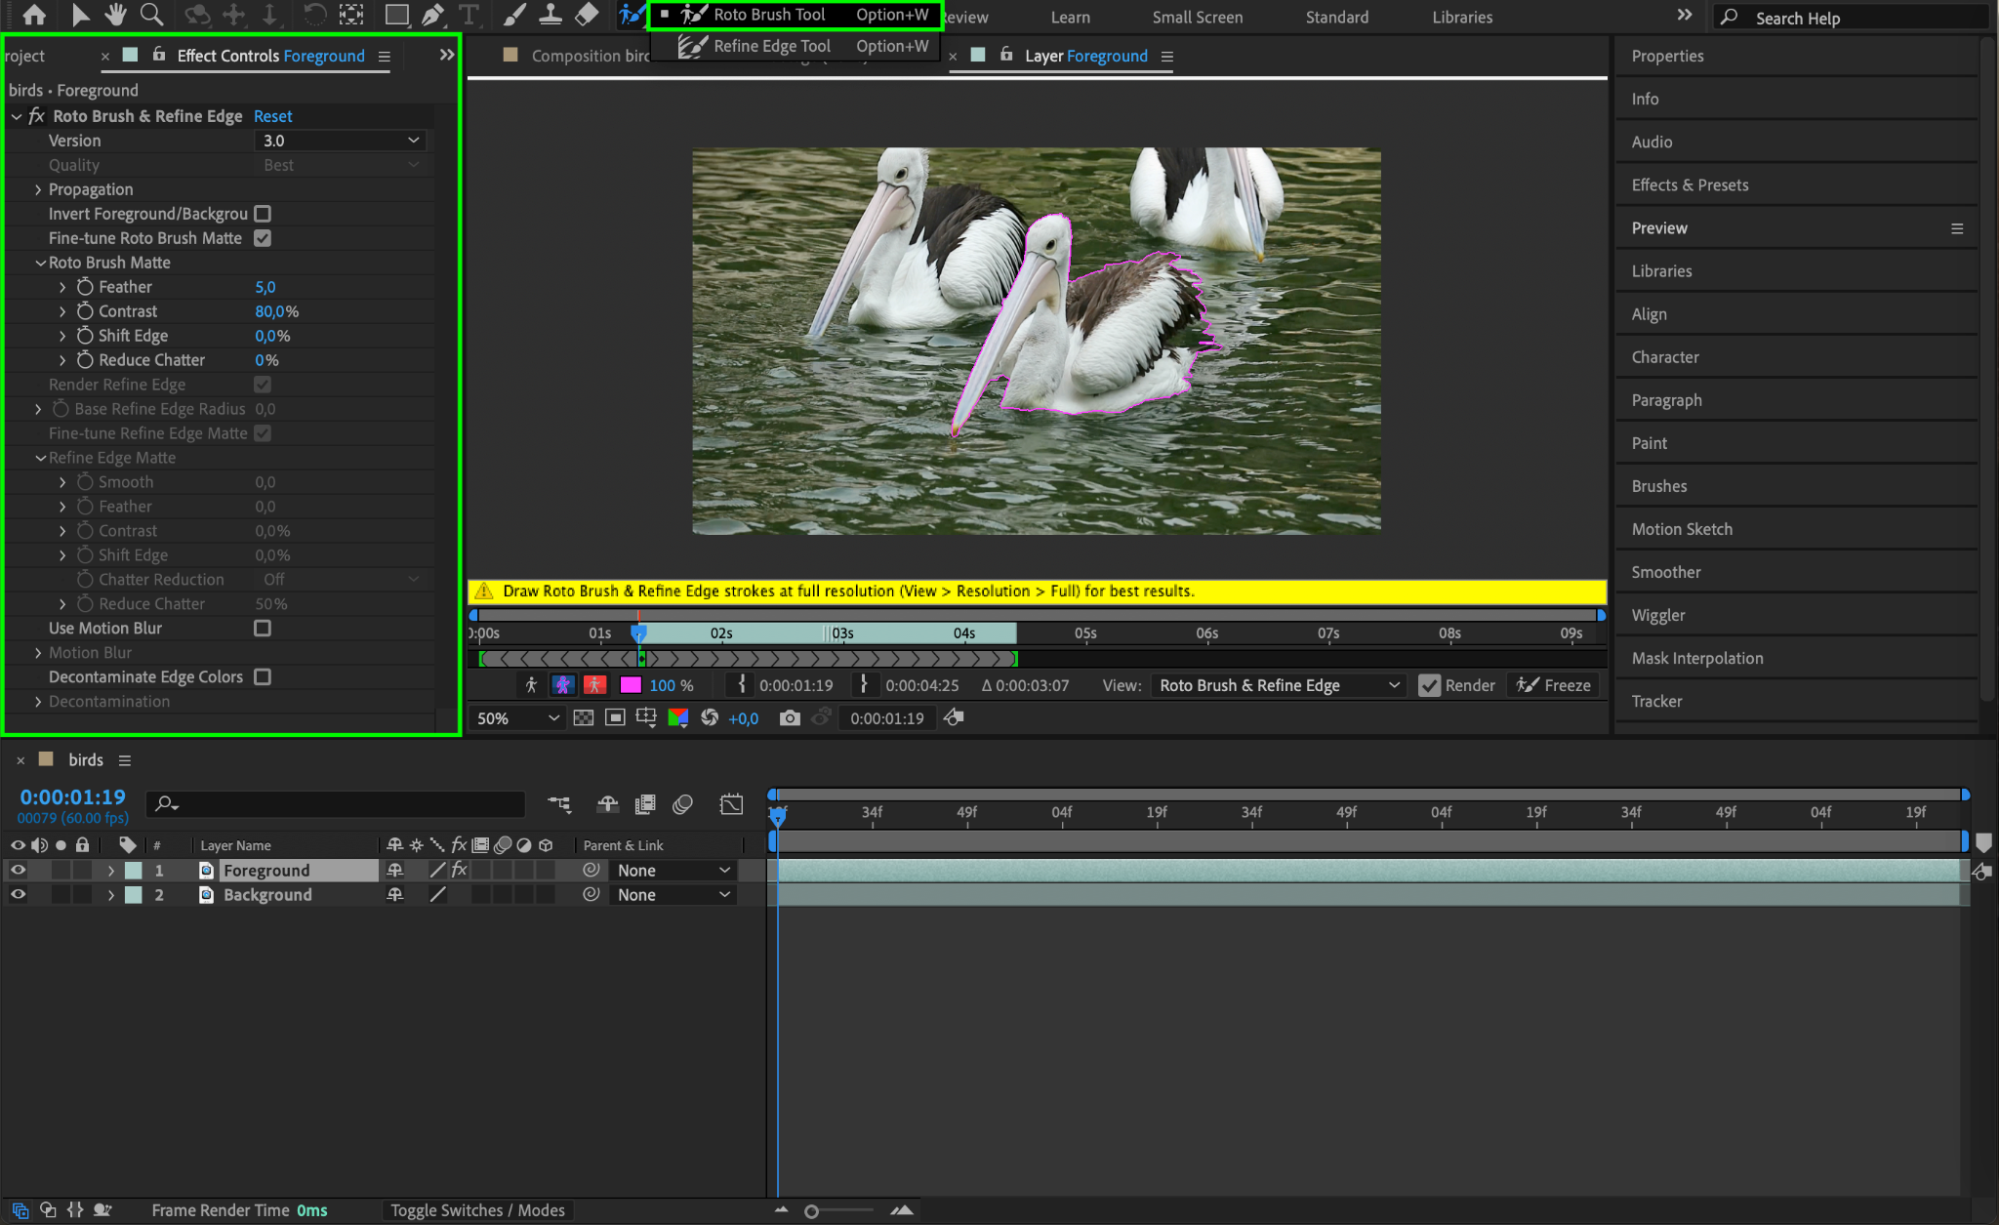1999x1225 pixels.
Task: Go to the Home screen icon
Action: (x=34, y=15)
